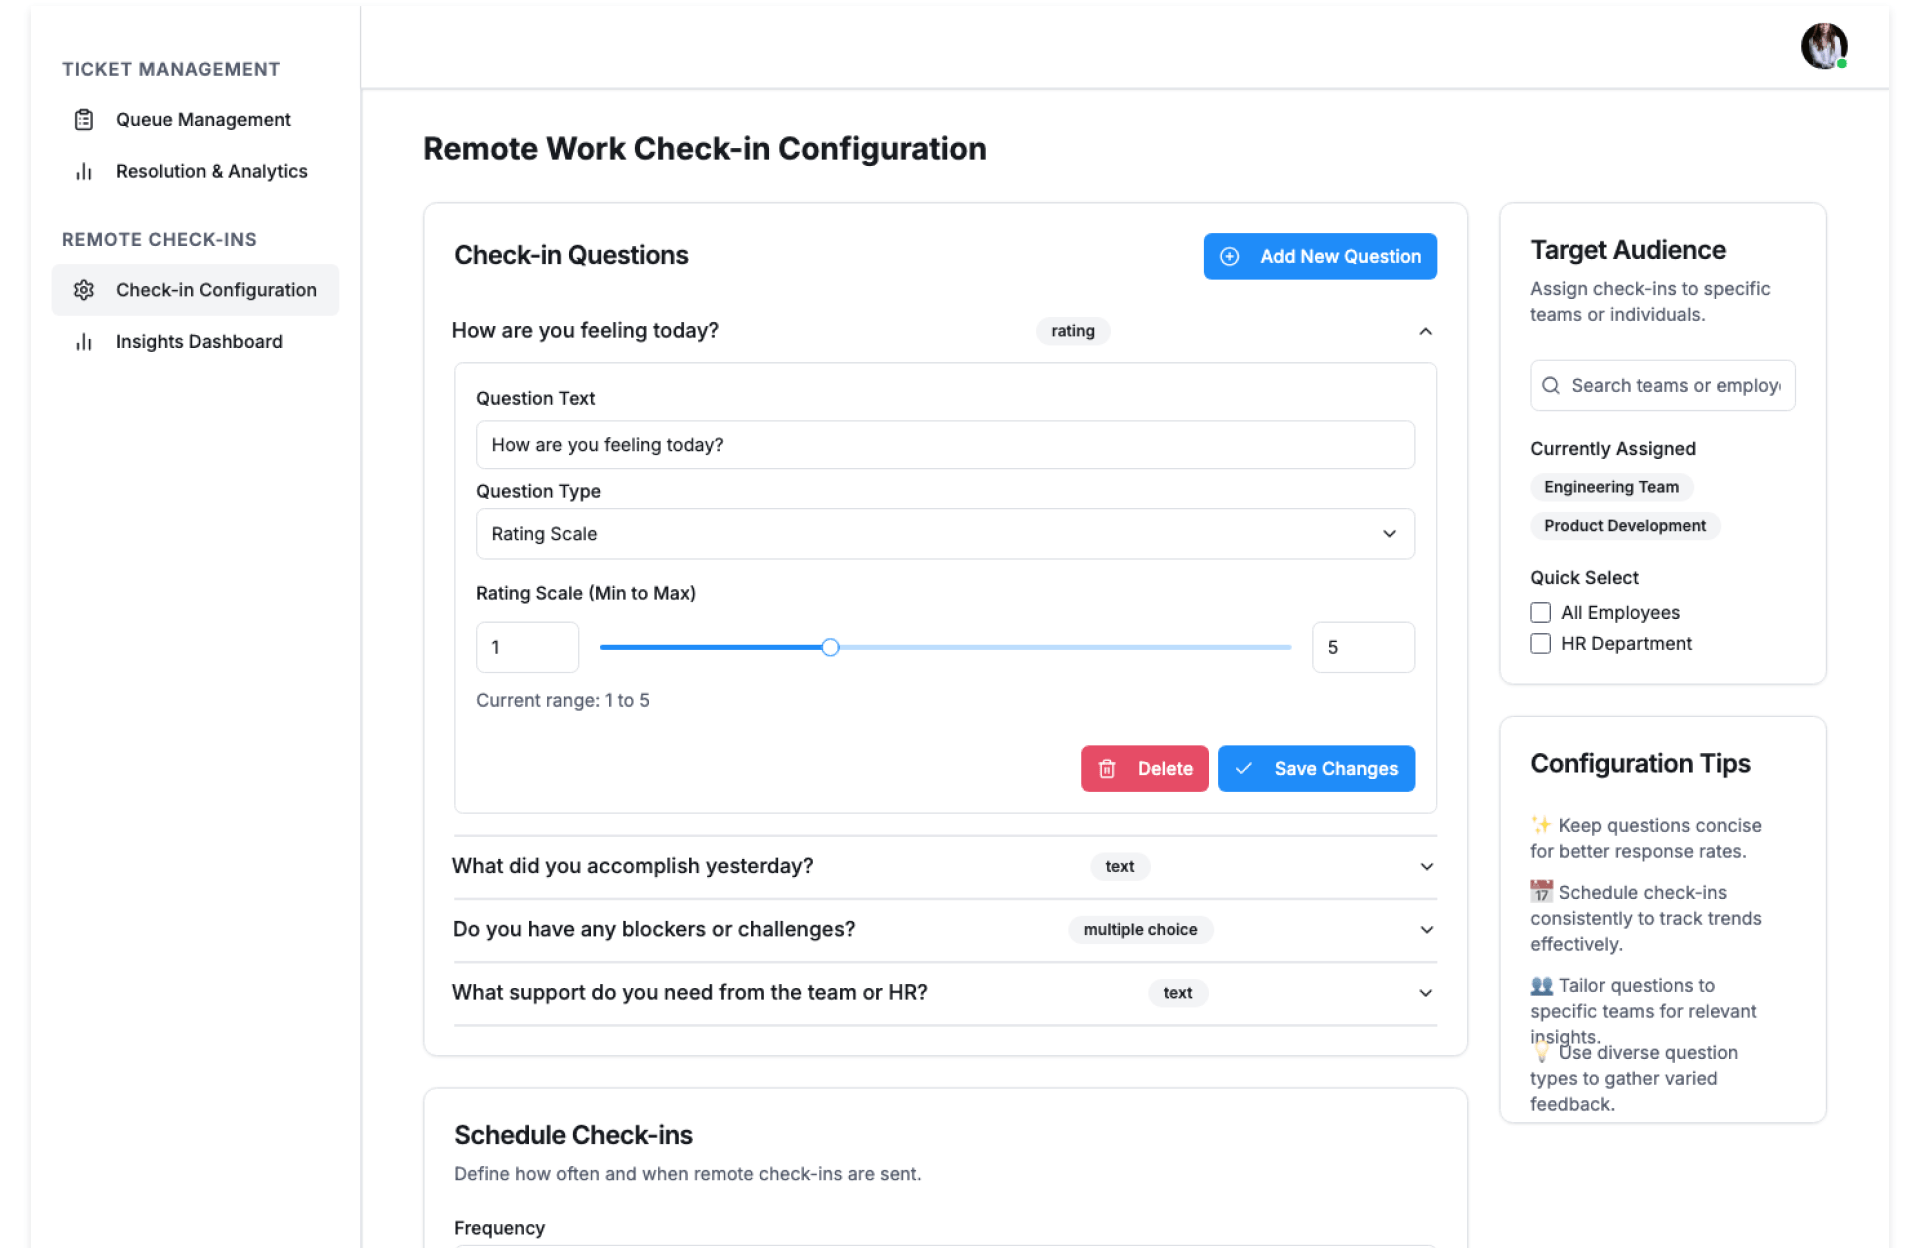Screen dimensions: 1920x1248
Task: Click the Product Development assigned tag
Action: point(1624,526)
